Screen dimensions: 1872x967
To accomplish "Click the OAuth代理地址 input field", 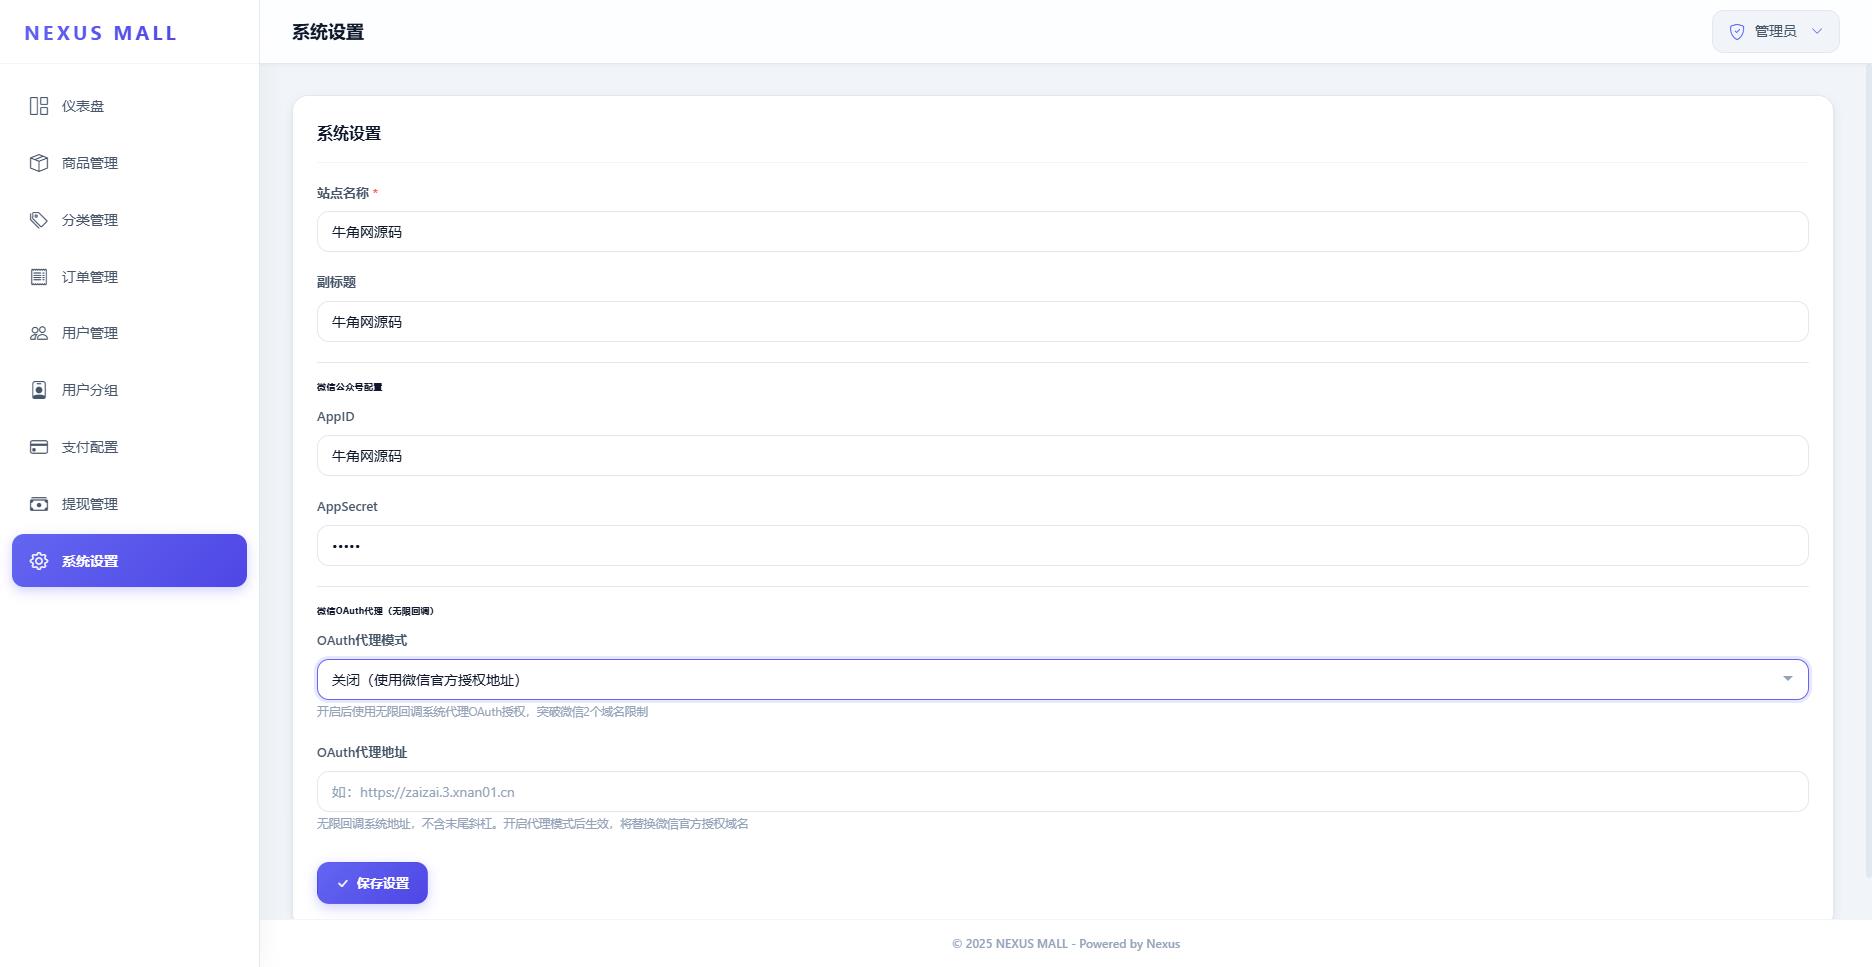I will [x=1062, y=792].
